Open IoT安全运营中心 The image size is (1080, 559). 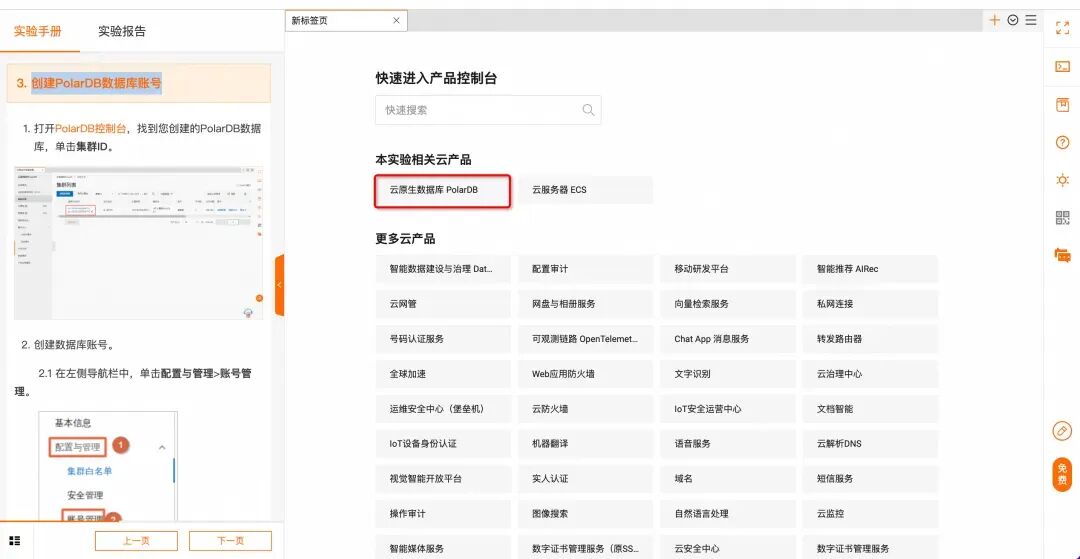click(x=728, y=409)
